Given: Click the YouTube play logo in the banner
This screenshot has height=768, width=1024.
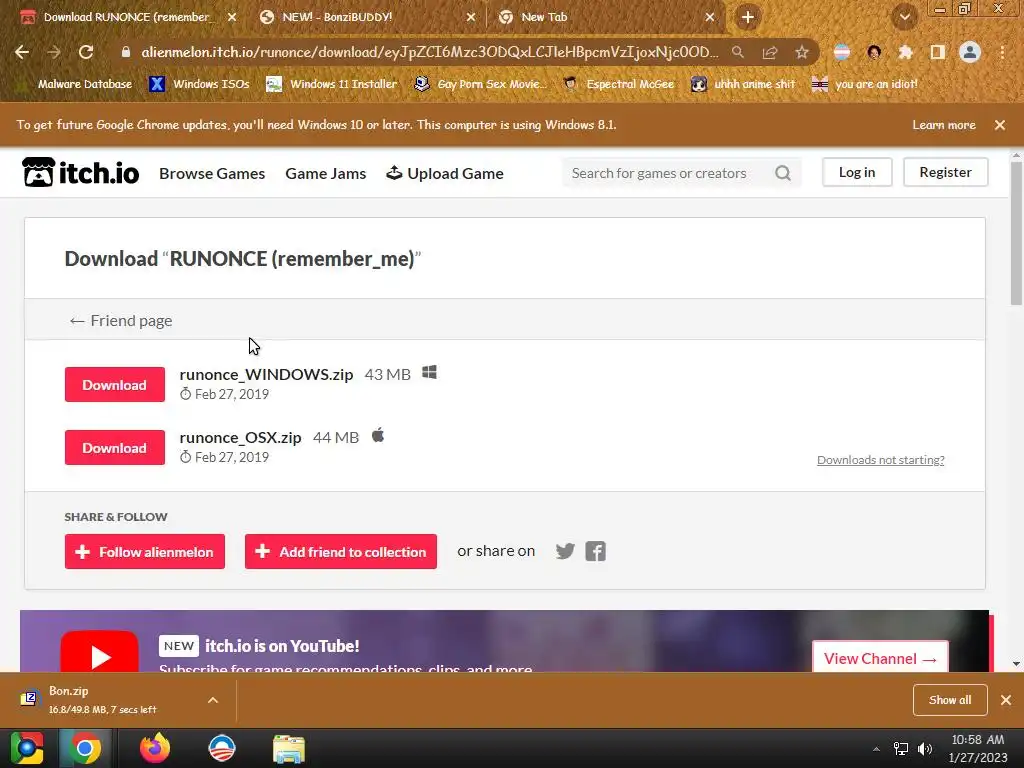Looking at the screenshot, I should [x=99, y=652].
